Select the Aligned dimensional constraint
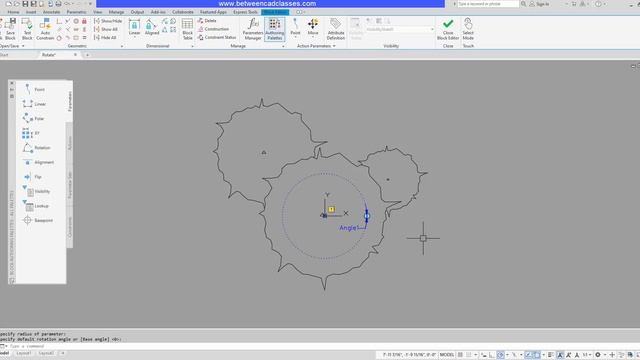 (152, 28)
